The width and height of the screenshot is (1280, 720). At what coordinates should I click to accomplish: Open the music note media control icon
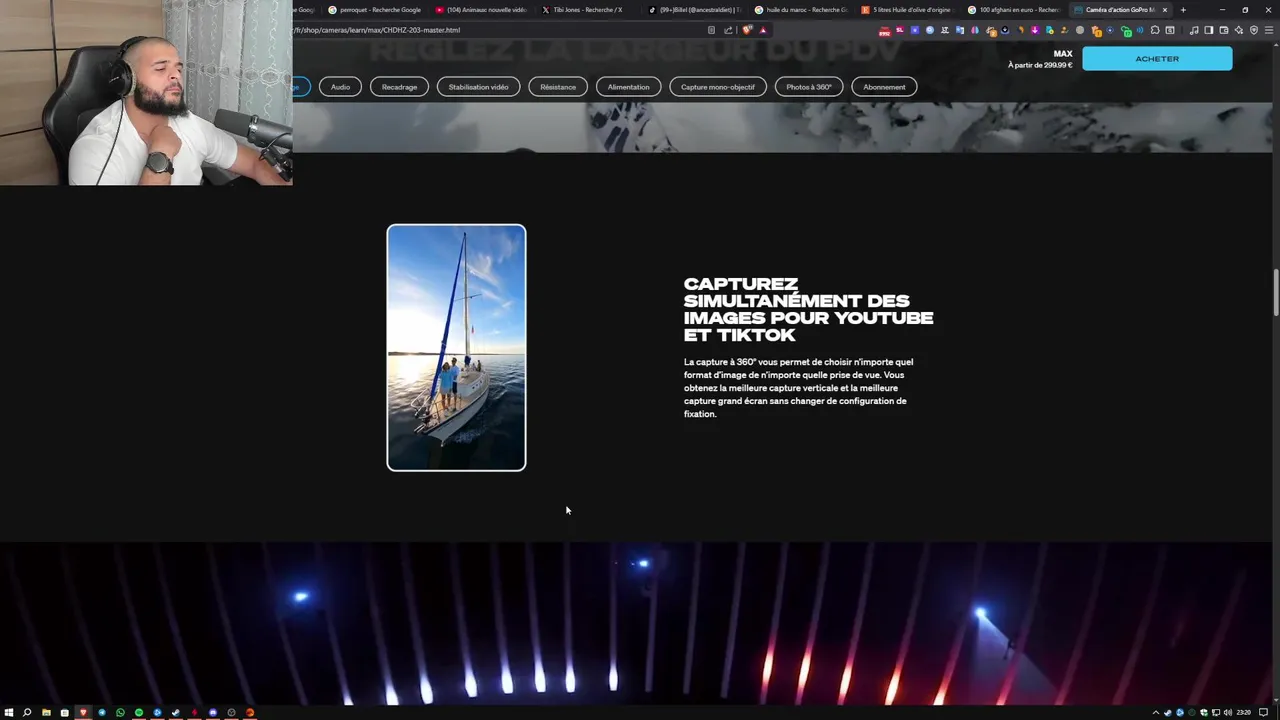pos(1193,30)
